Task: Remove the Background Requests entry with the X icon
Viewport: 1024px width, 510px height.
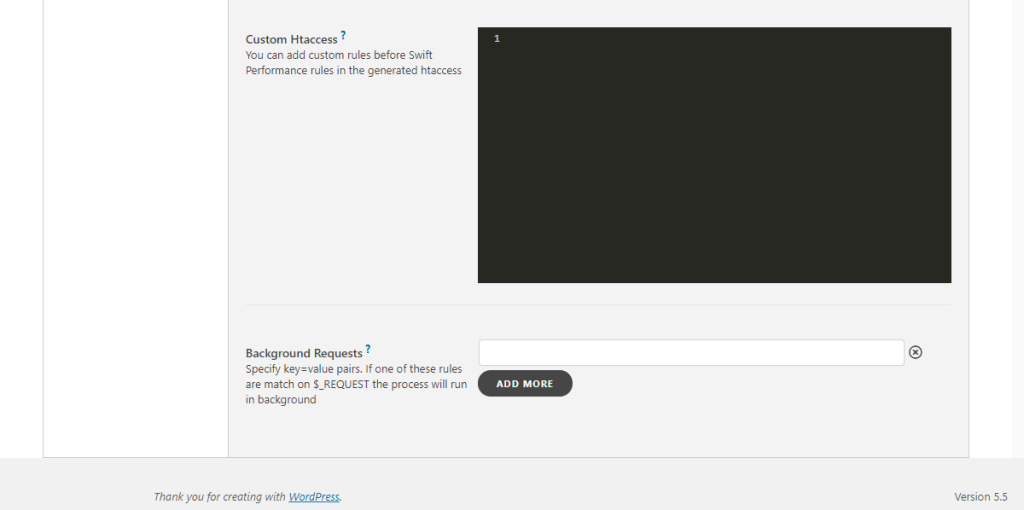Action: click(x=916, y=353)
